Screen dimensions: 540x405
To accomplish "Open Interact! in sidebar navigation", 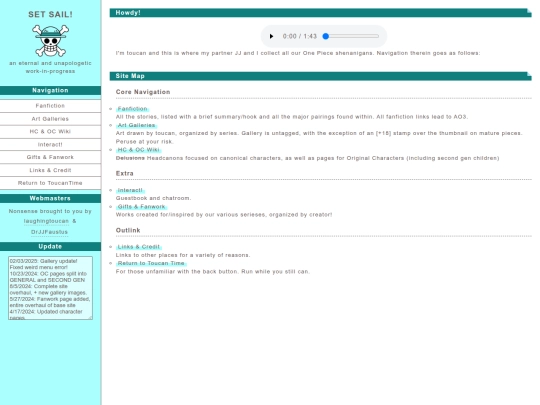I will (x=50, y=145).
